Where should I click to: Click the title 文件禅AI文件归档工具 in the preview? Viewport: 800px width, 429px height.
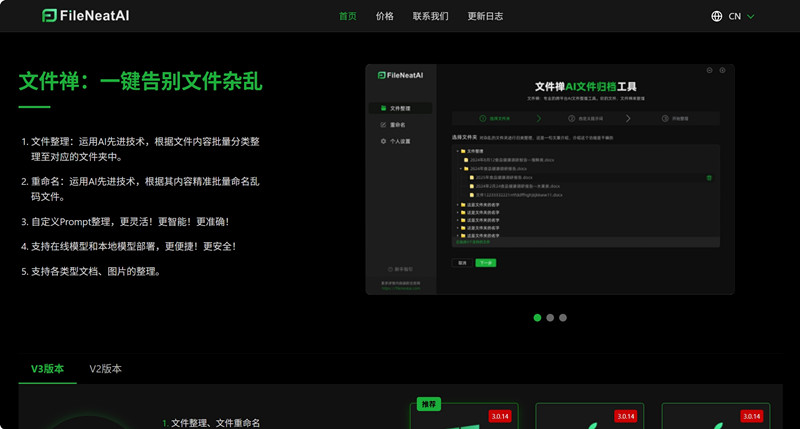[586, 87]
